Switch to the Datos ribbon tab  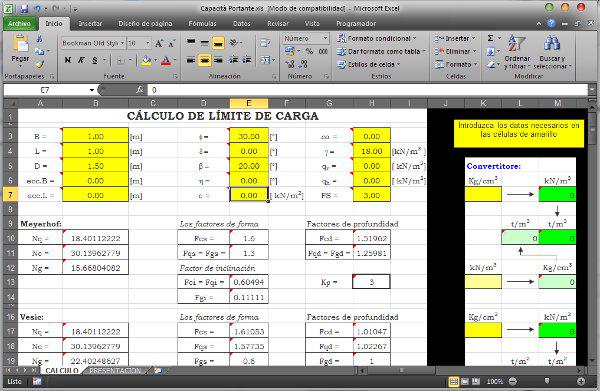point(242,23)
